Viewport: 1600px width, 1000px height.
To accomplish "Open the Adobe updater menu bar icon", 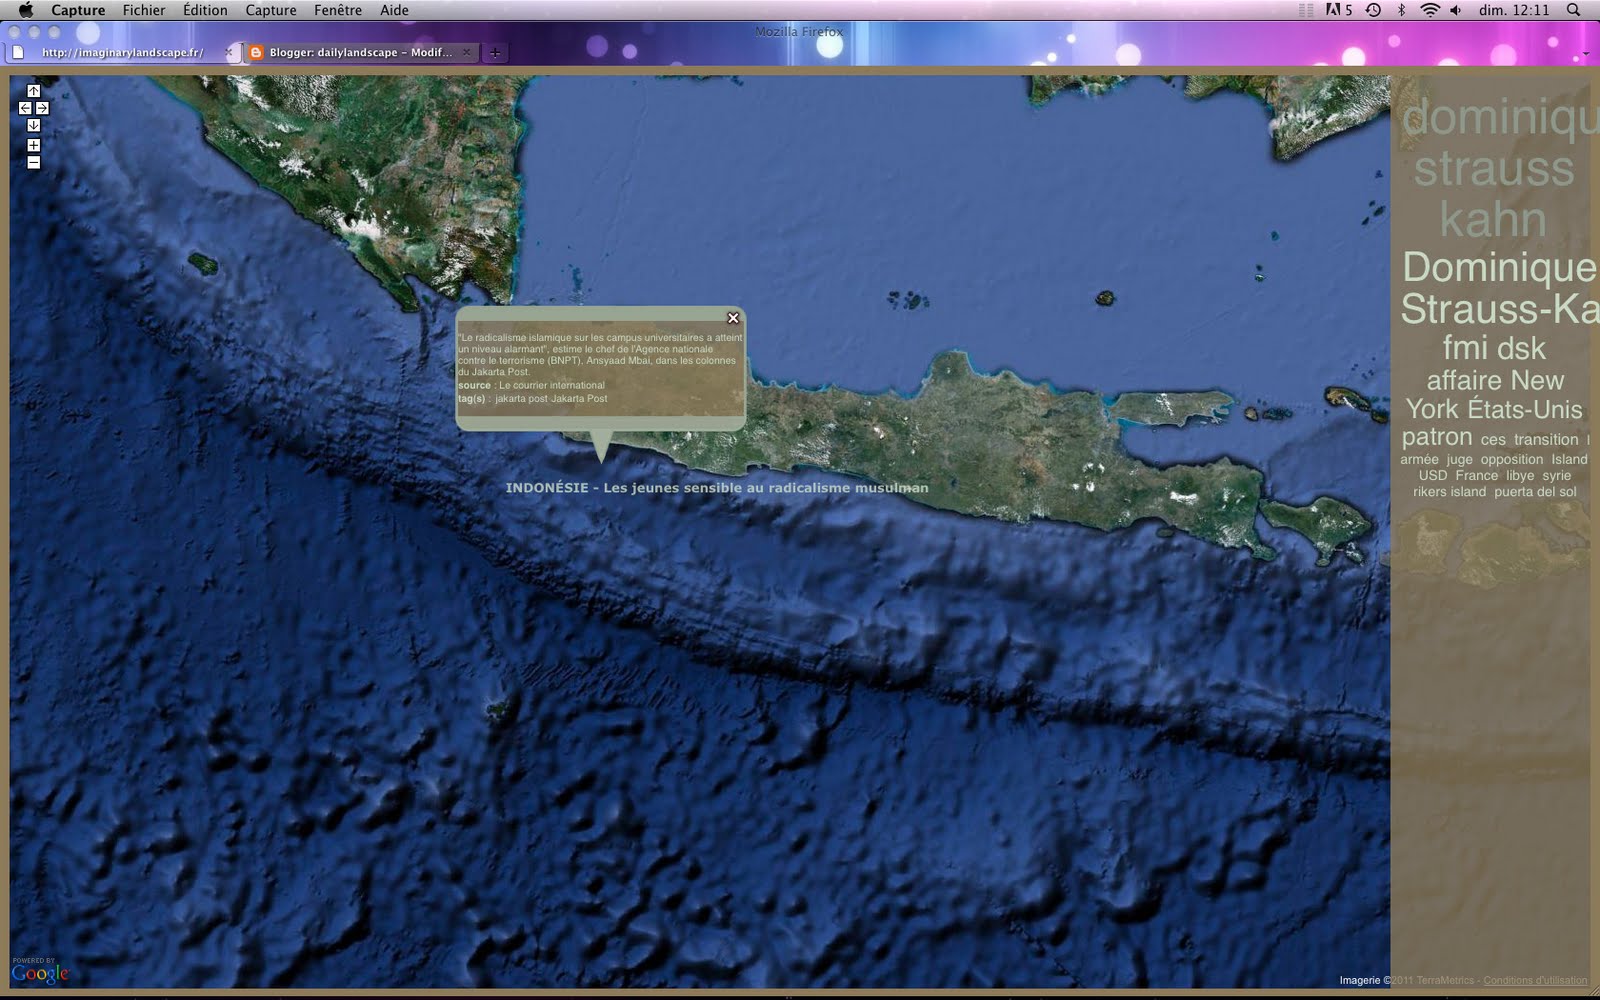I will pos(1339,10).
